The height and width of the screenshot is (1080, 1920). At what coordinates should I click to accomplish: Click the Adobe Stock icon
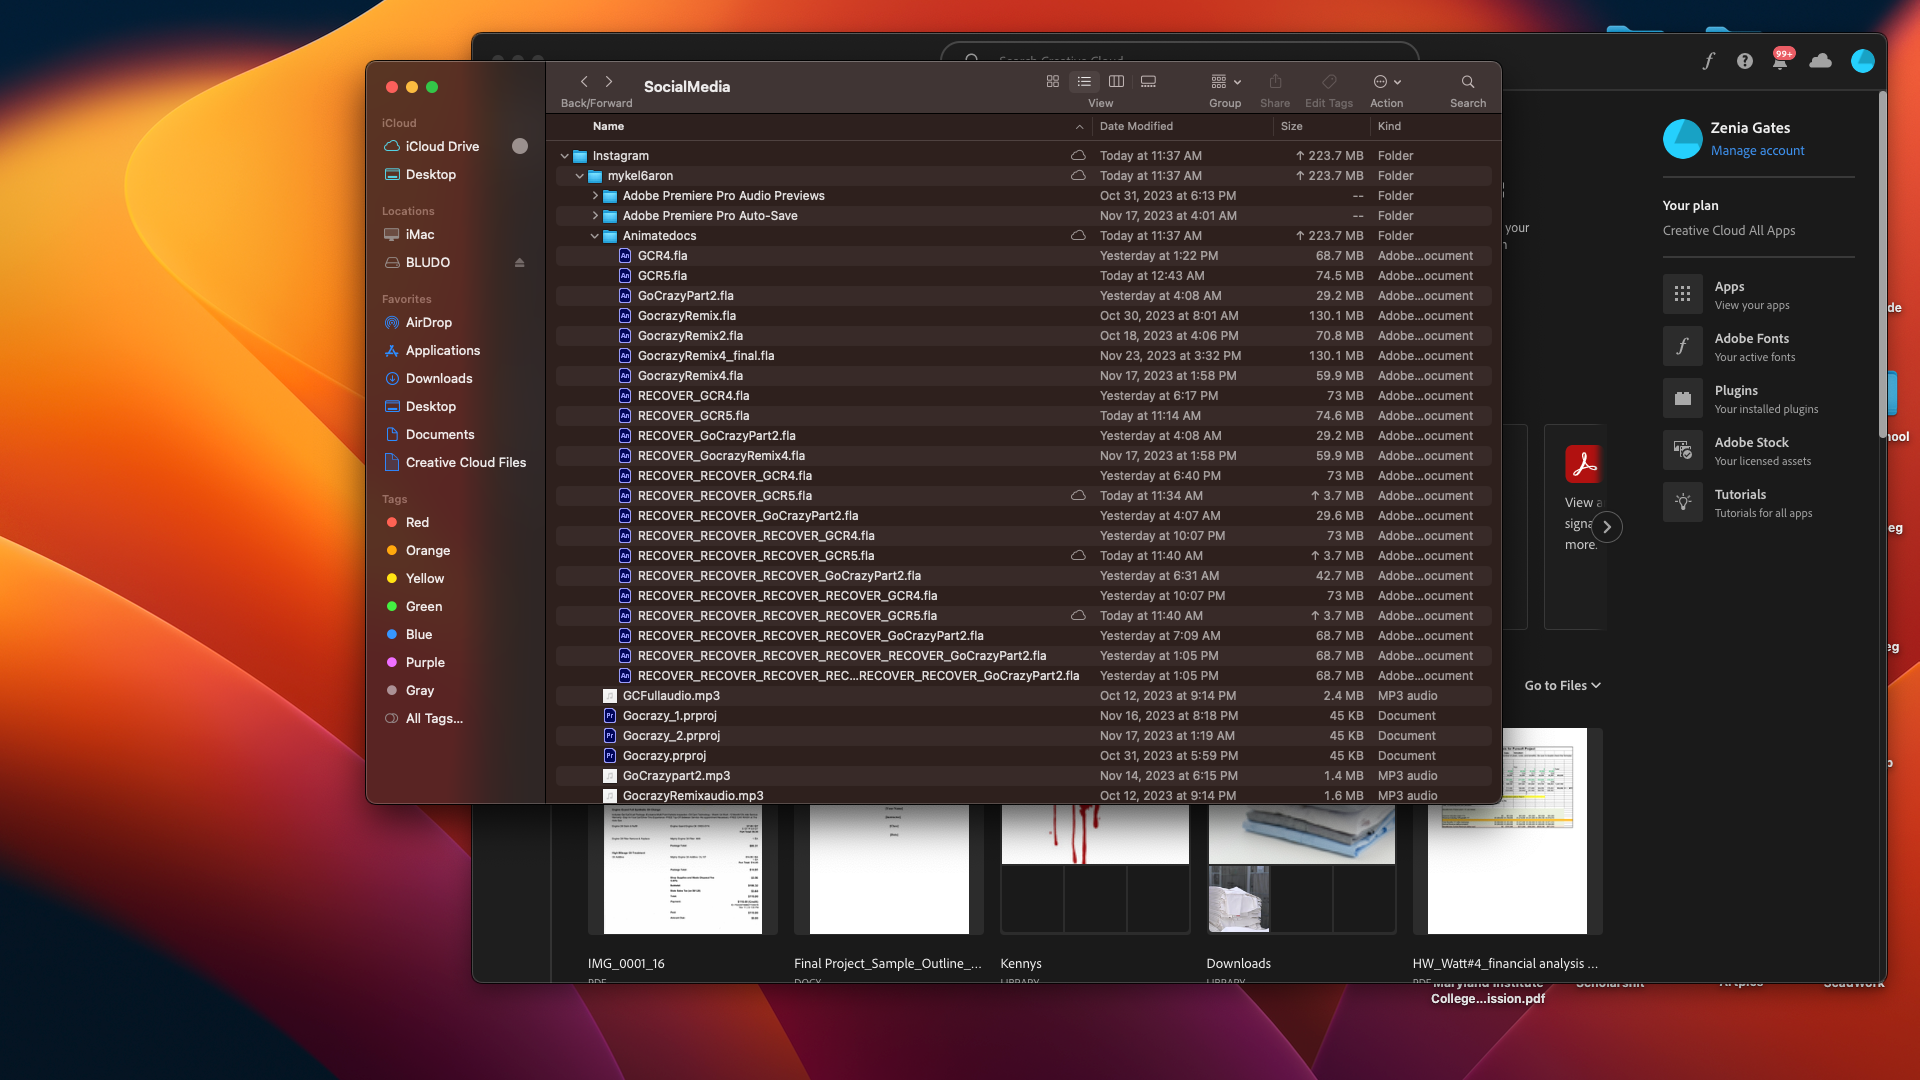1683,450
